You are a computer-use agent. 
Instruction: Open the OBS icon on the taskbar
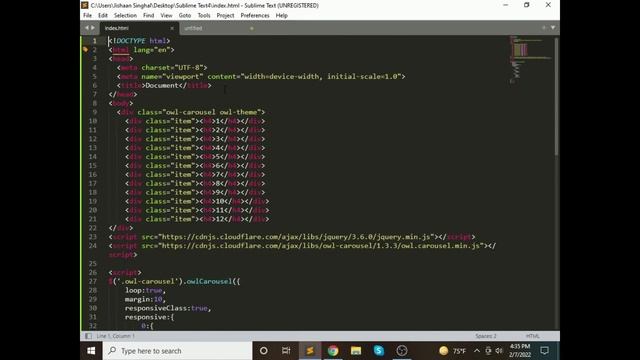pos(402,351)
